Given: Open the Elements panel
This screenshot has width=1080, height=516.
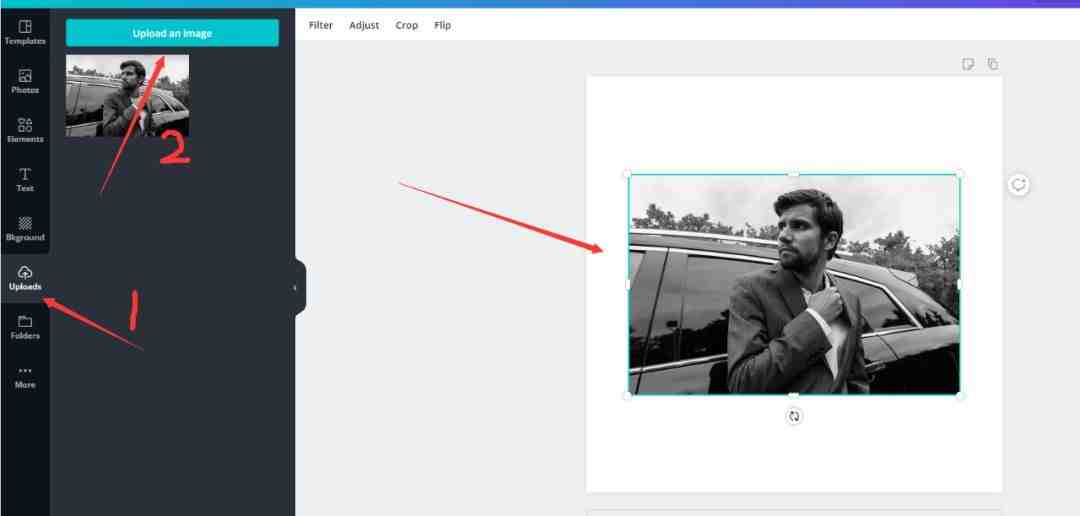Looking at the screenshot, I should [25, 129].
